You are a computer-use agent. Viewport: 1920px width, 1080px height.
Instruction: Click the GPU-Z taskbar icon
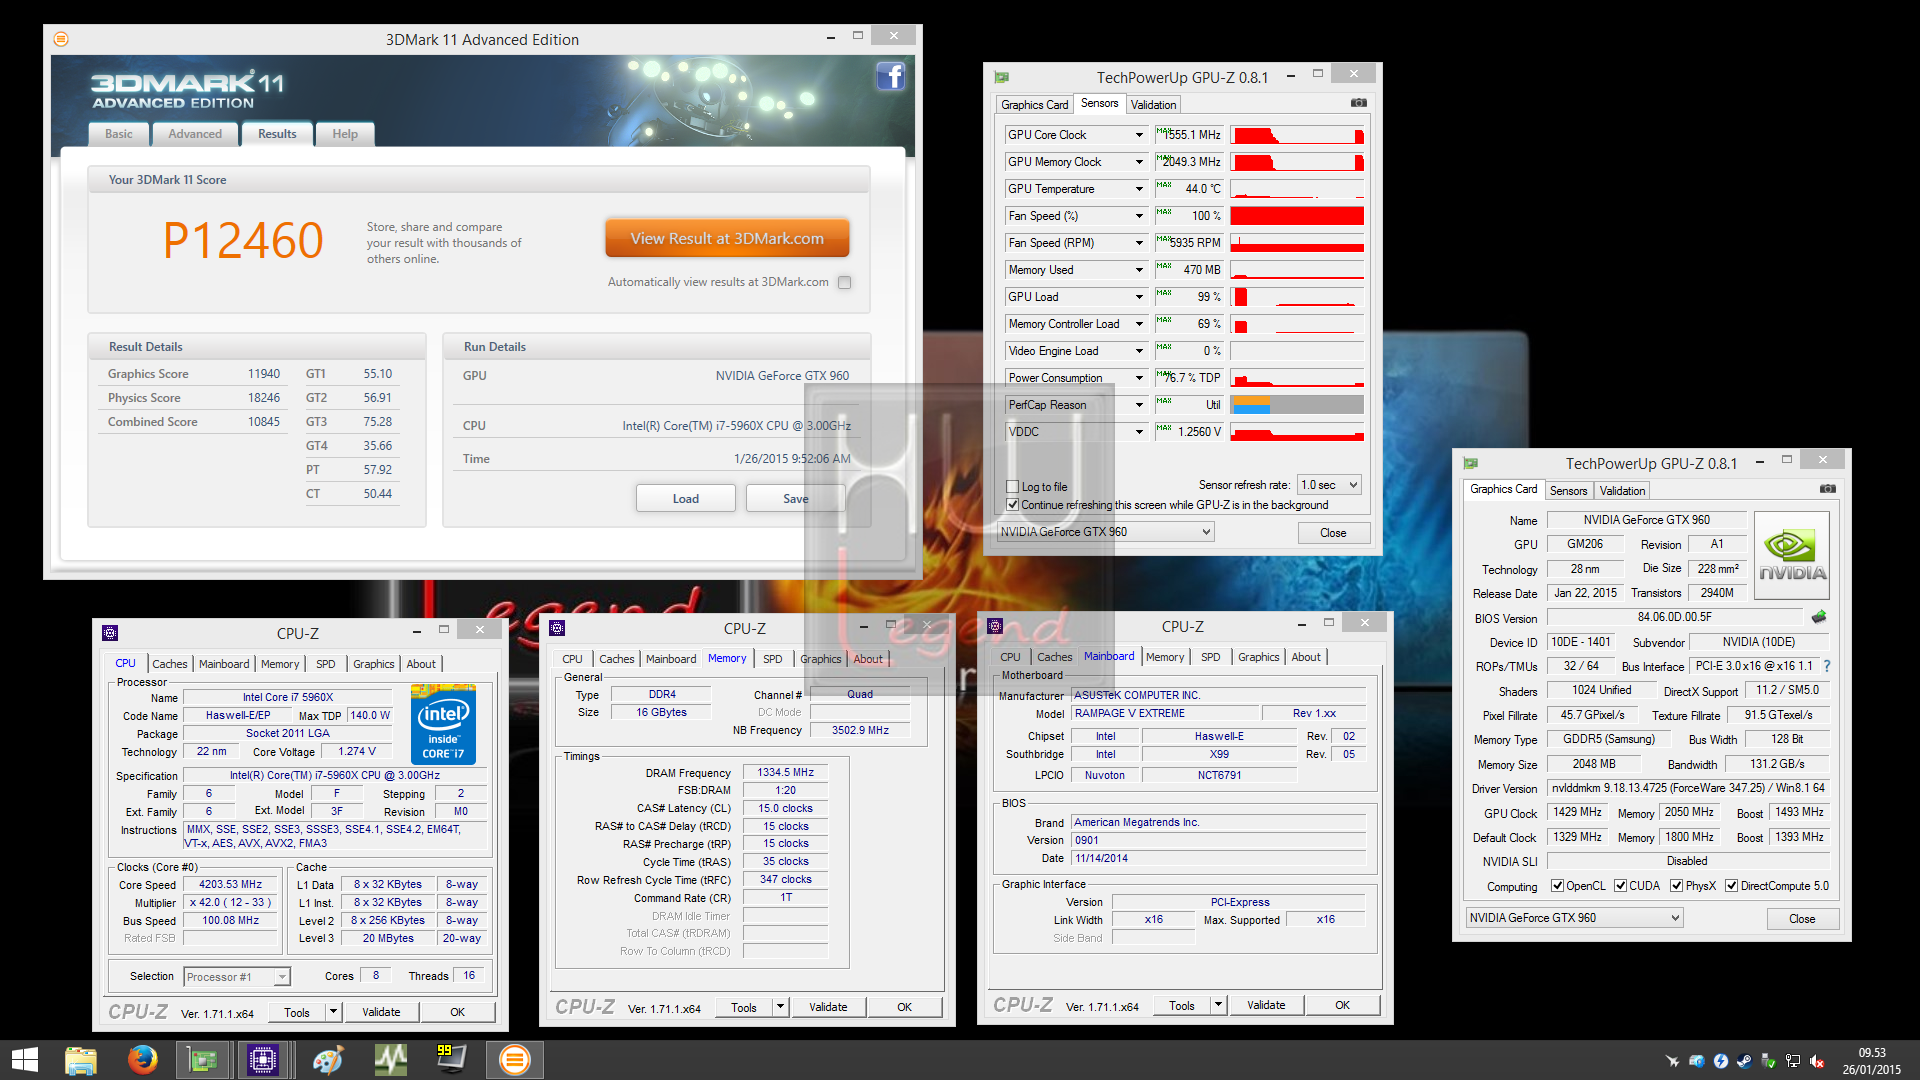pos(204,1060)
